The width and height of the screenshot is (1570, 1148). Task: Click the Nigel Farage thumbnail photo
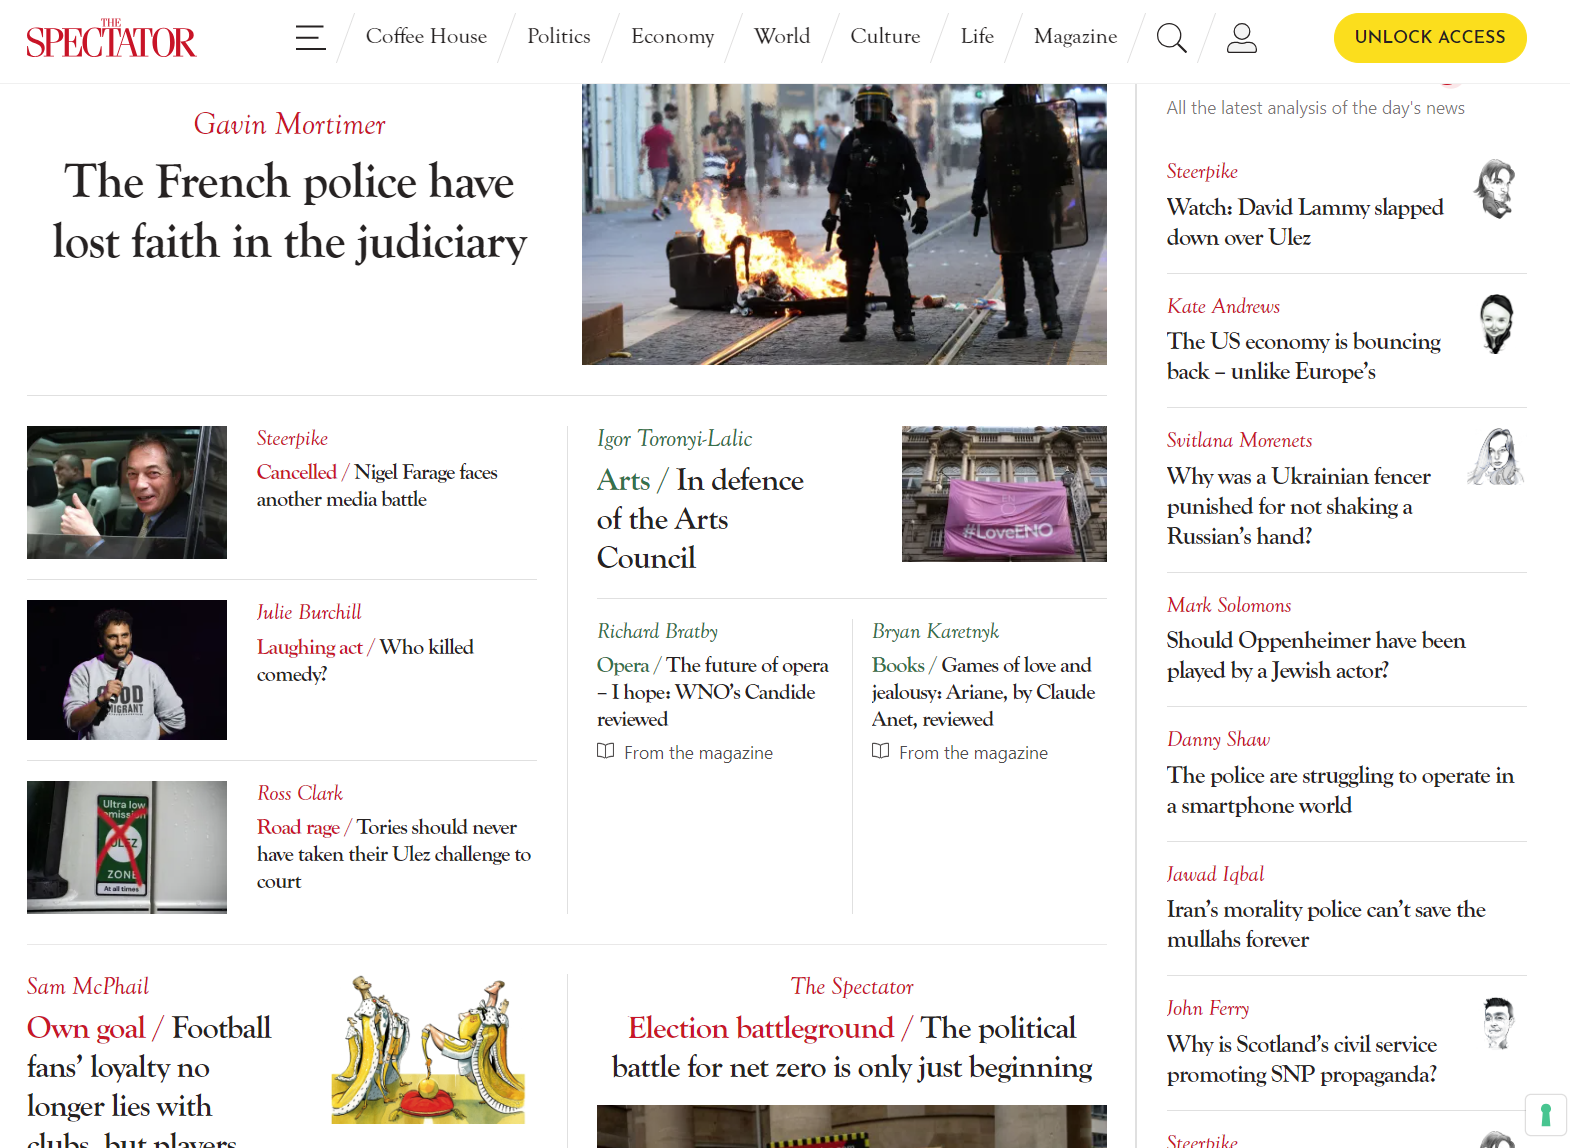pos(127,492)
